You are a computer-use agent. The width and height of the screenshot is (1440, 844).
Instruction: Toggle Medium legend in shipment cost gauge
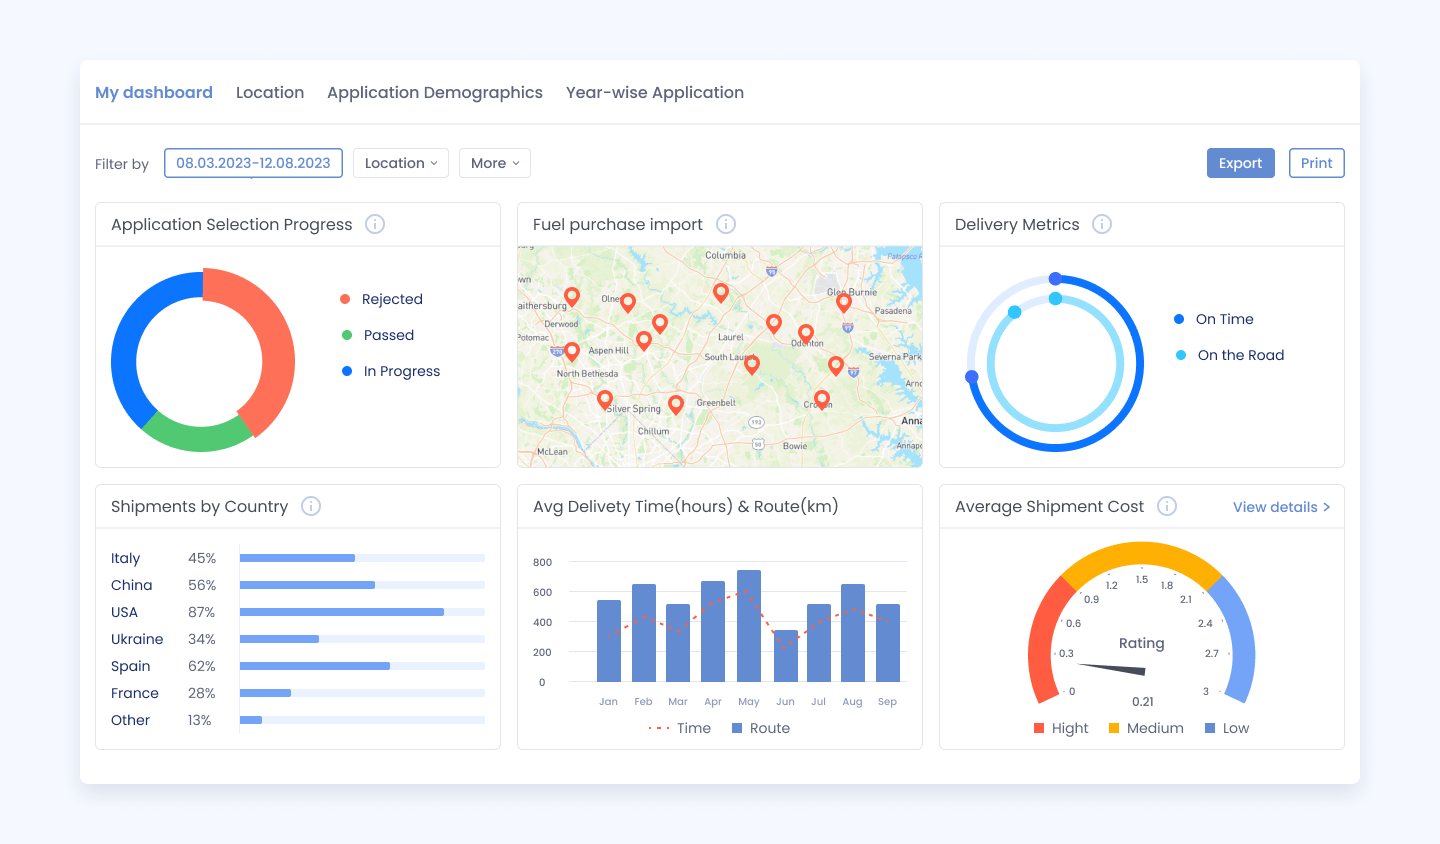pyautogui.click(x=1146, y=728)
